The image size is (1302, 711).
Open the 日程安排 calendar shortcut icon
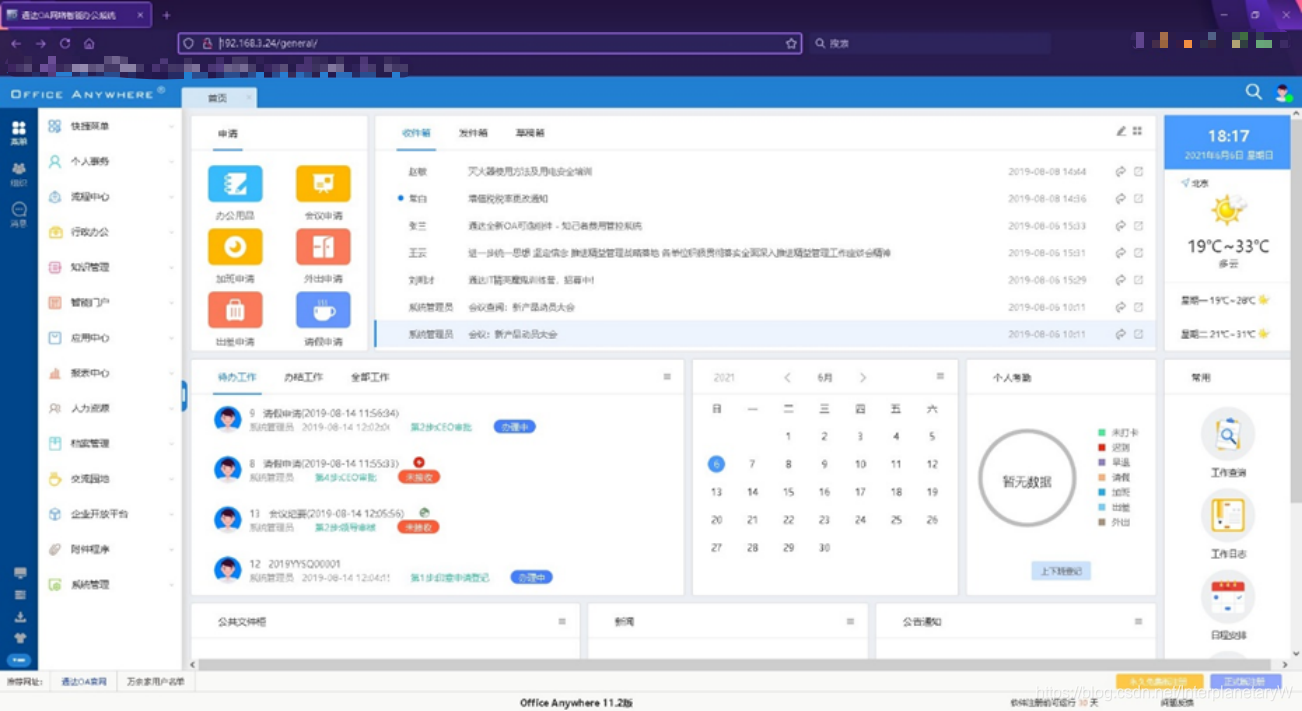click(1227, 597)
